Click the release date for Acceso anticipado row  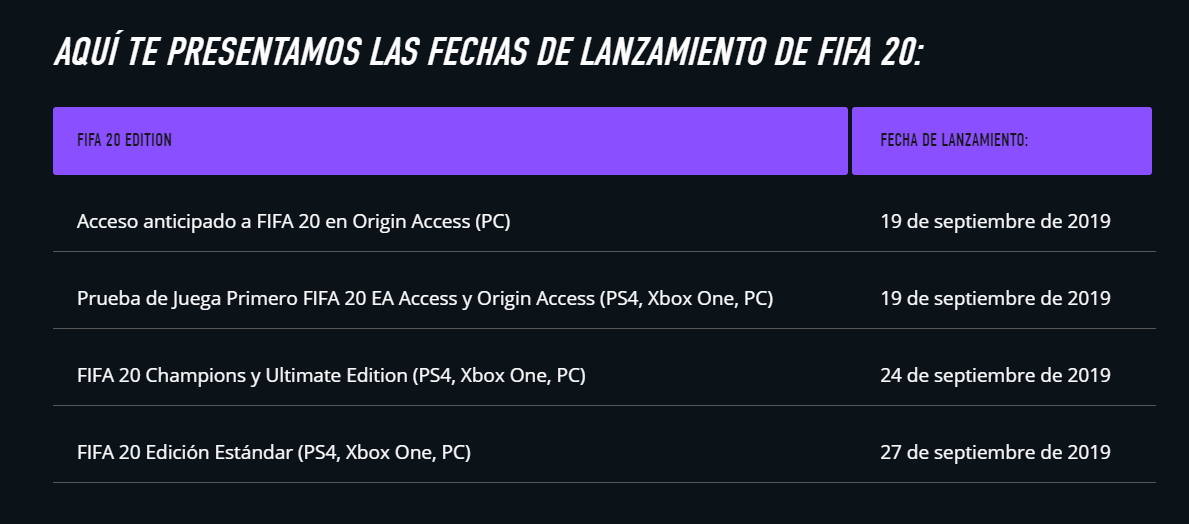click(995, 221)
